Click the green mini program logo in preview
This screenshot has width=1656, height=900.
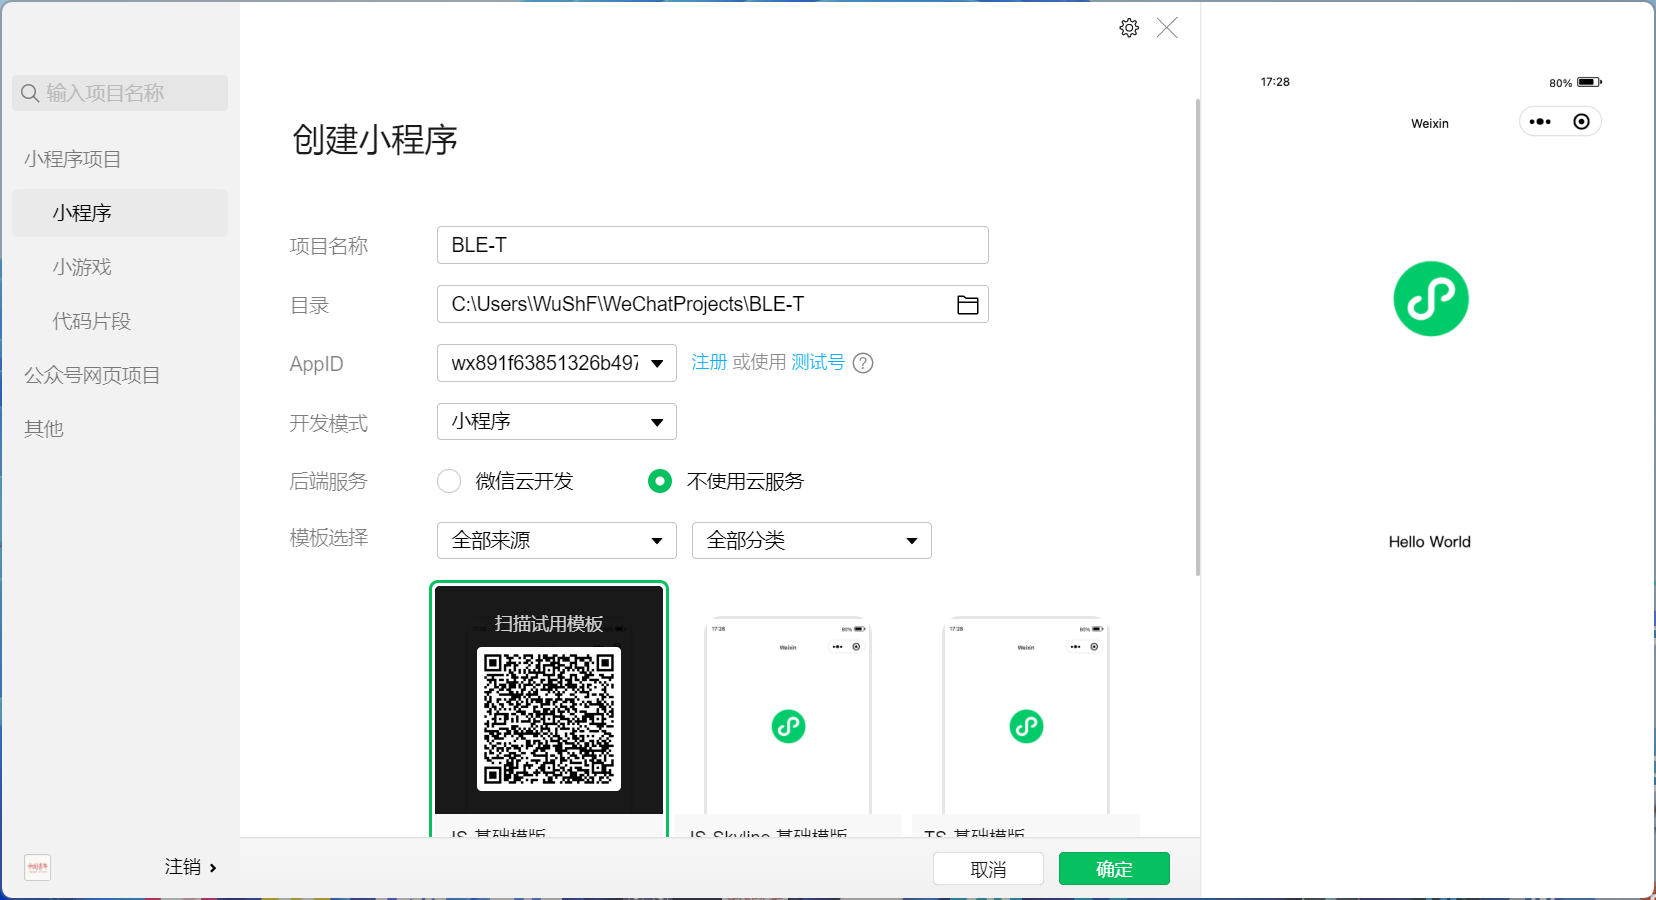[x=1431, y=298]
